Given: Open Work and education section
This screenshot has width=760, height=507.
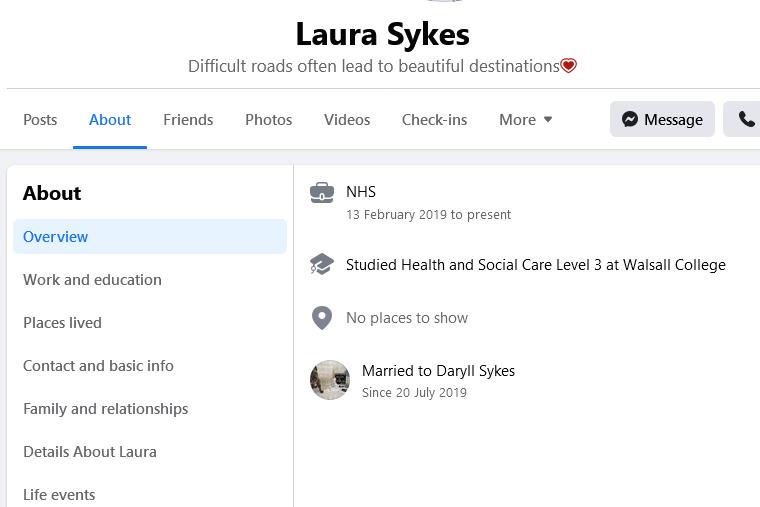Looking at the screenshot, I should point(92,280).
